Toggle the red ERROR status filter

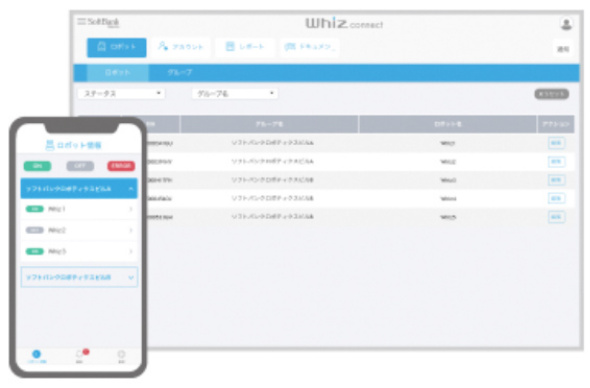pos(121,166)
